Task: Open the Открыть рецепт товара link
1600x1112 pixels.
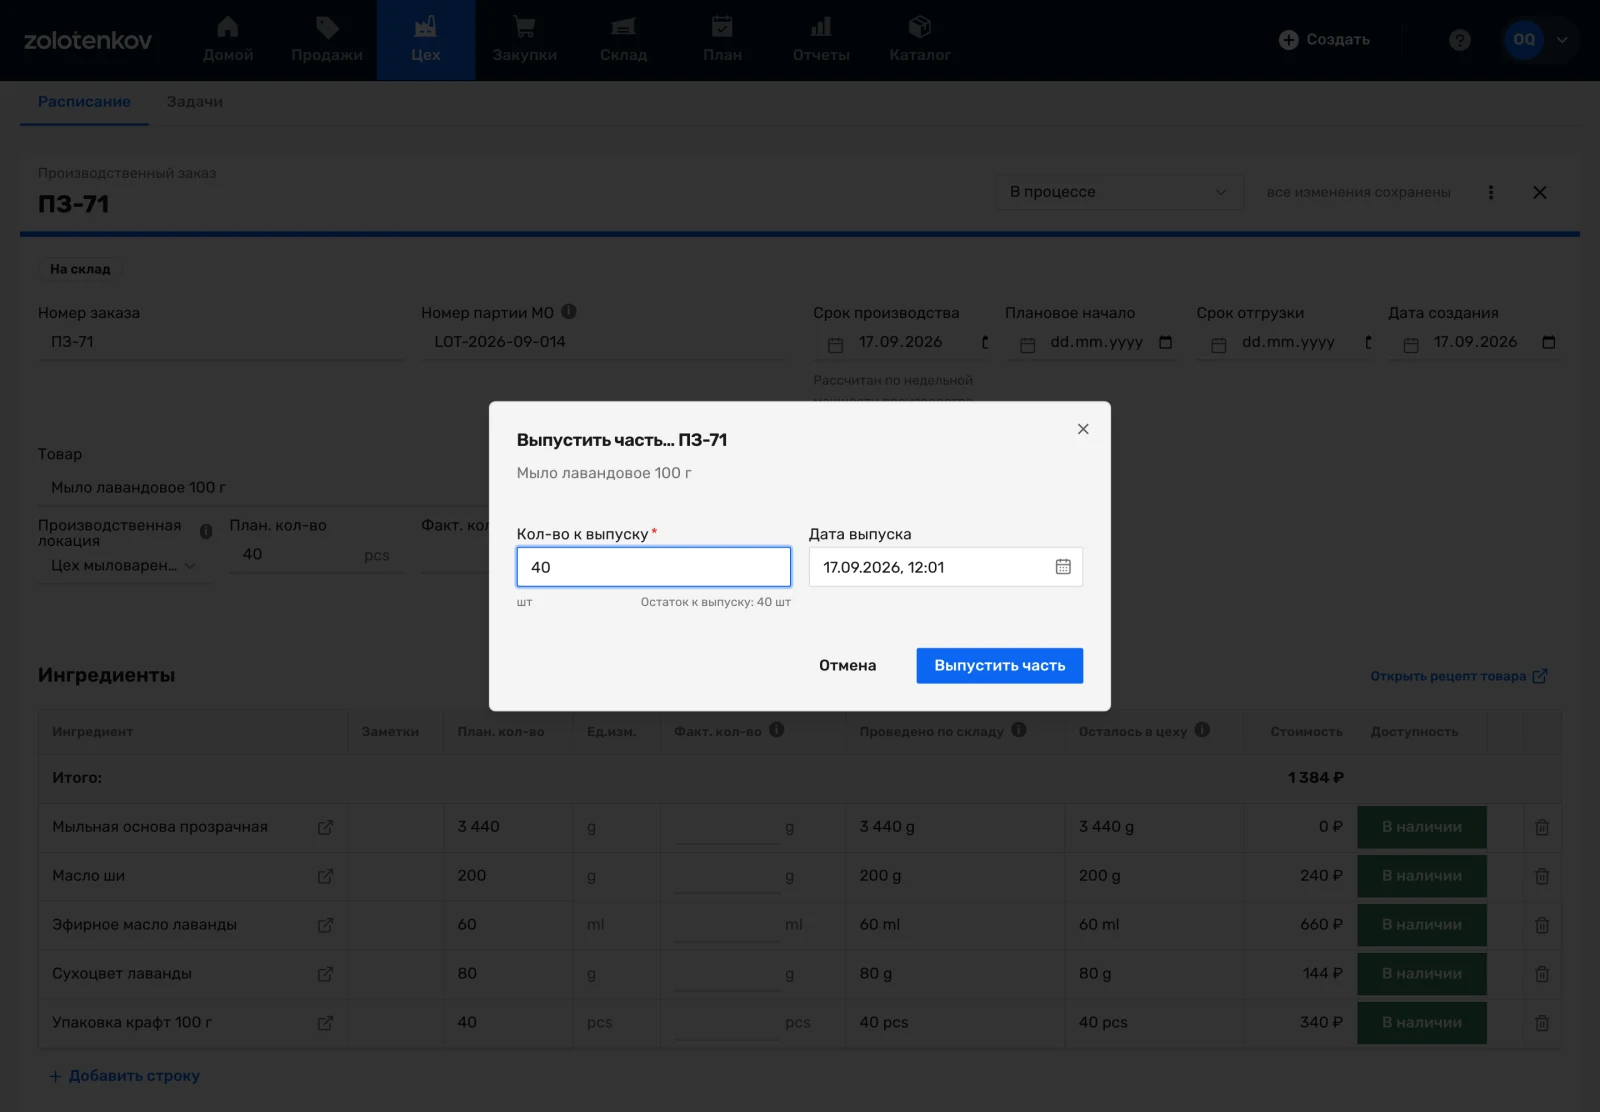Action: point(1459,676)
